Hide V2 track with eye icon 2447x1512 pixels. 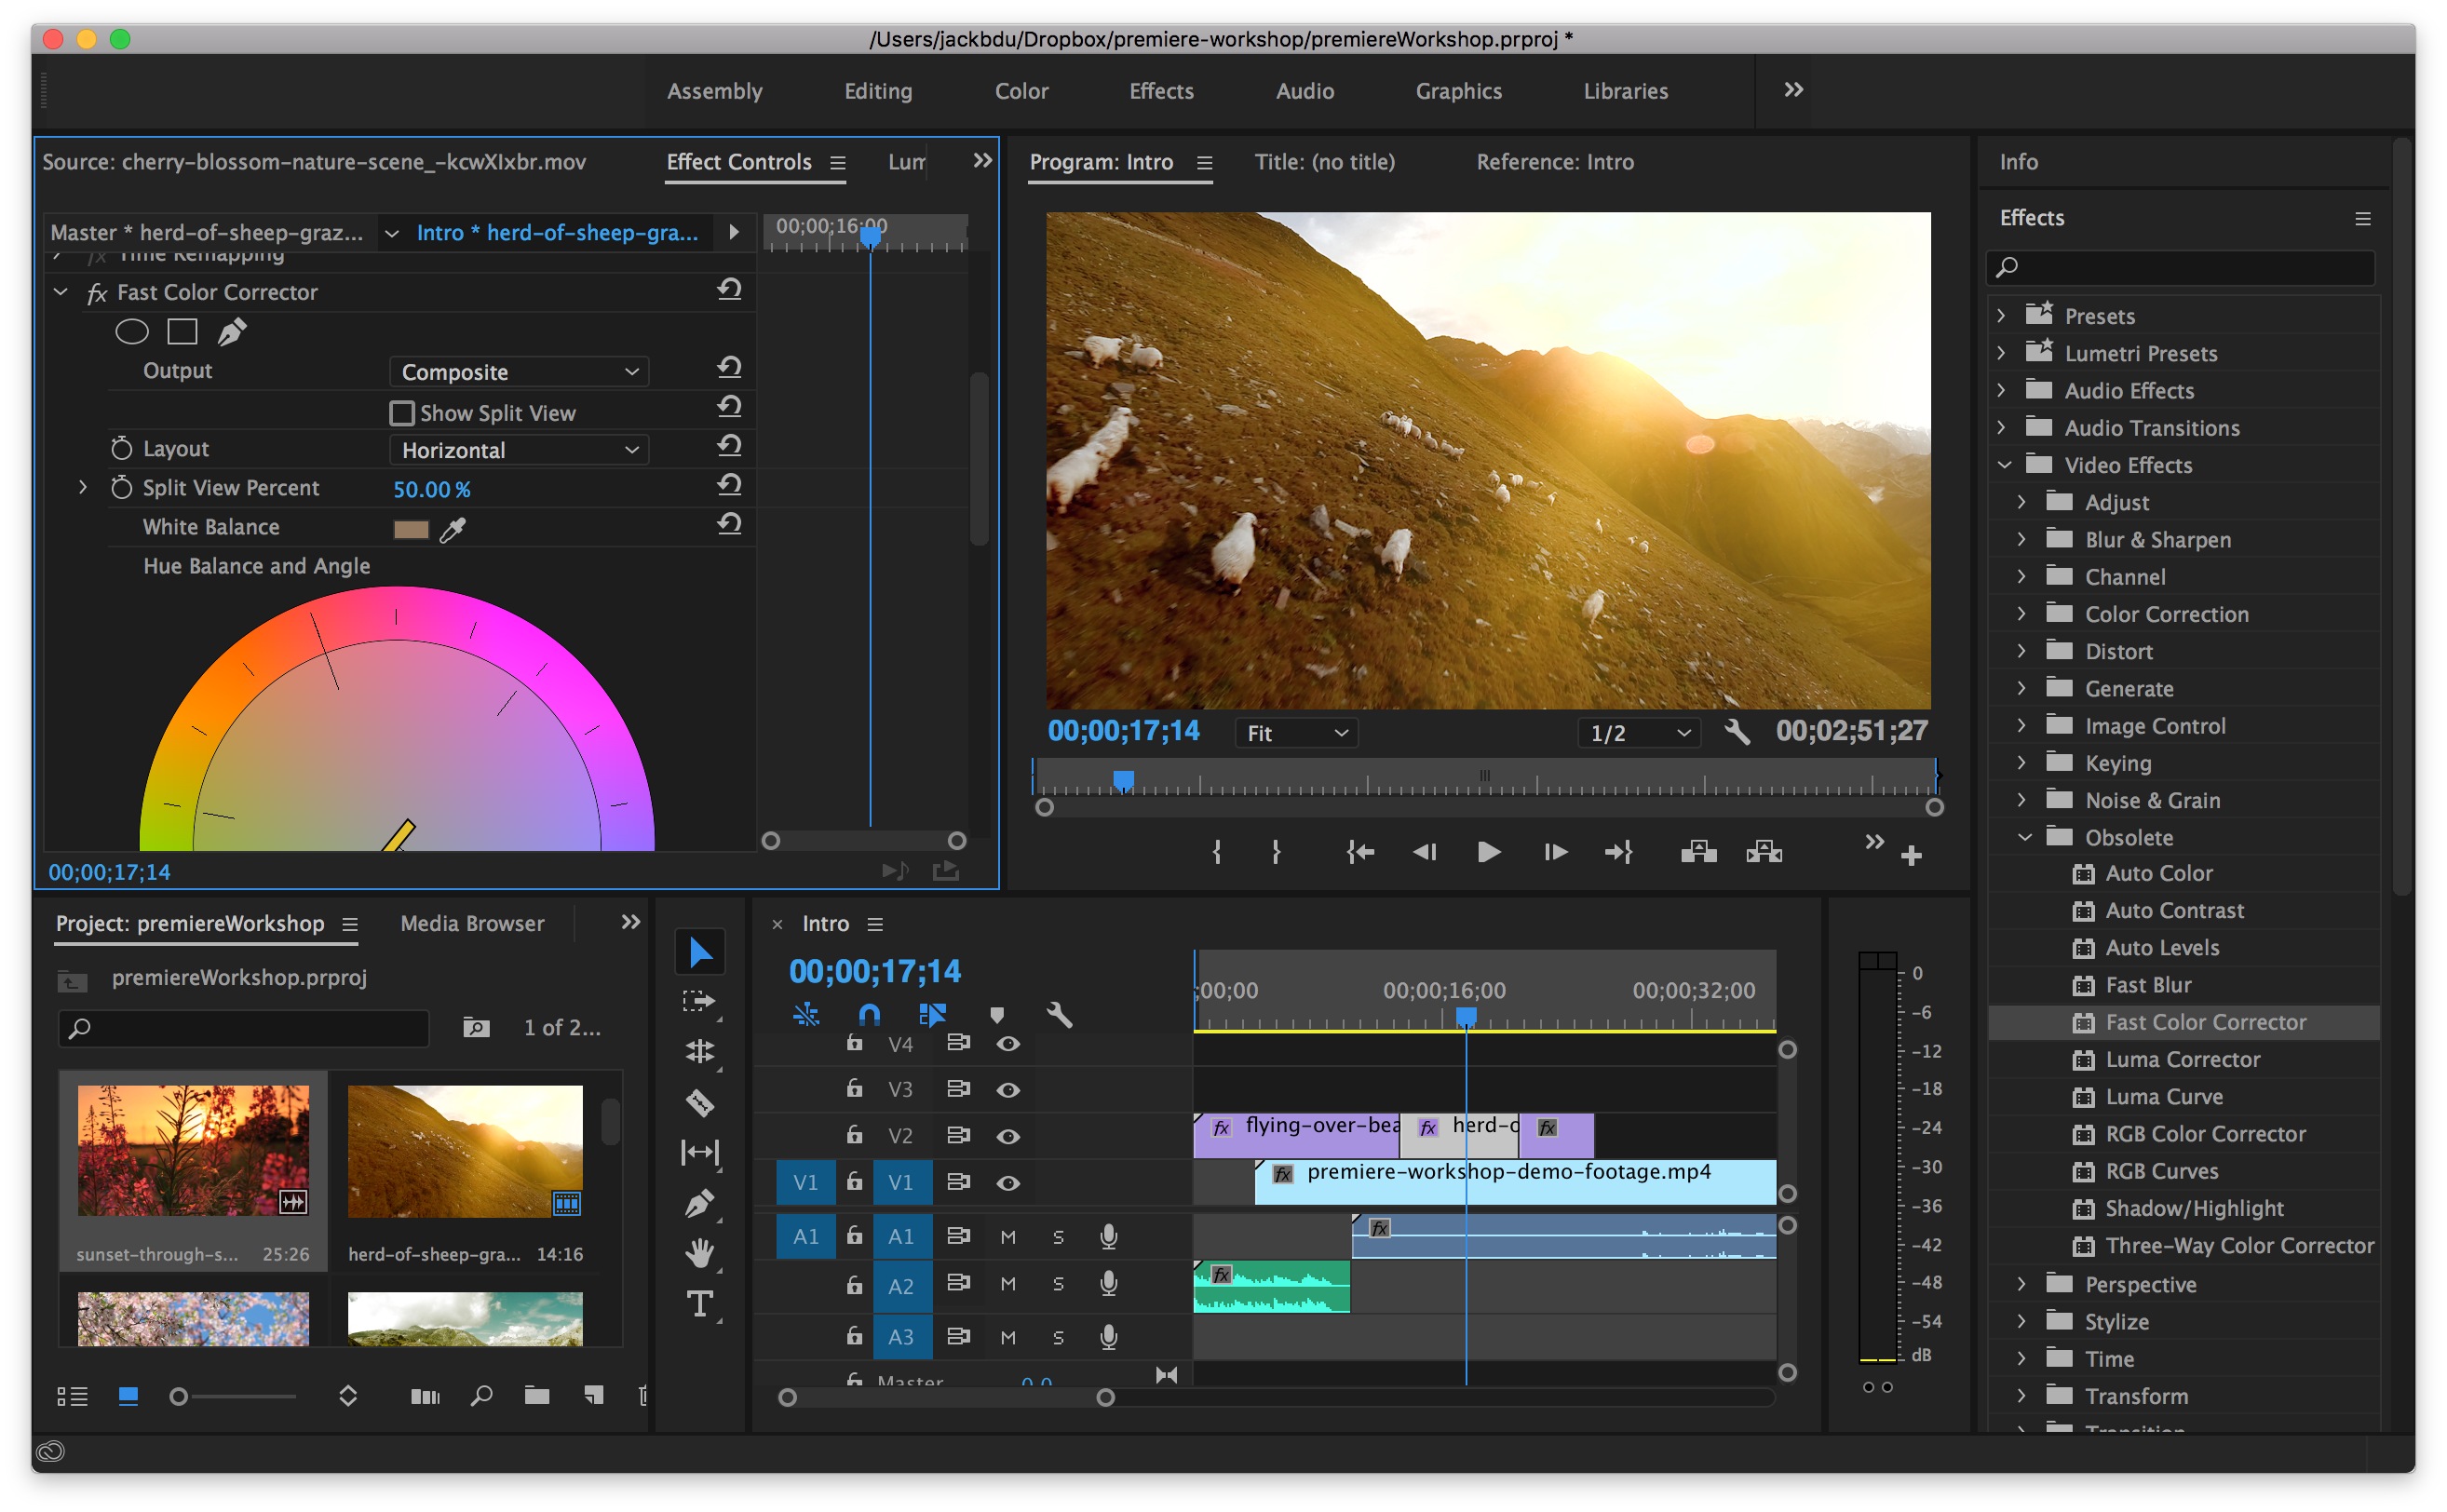point(1008,1136)
